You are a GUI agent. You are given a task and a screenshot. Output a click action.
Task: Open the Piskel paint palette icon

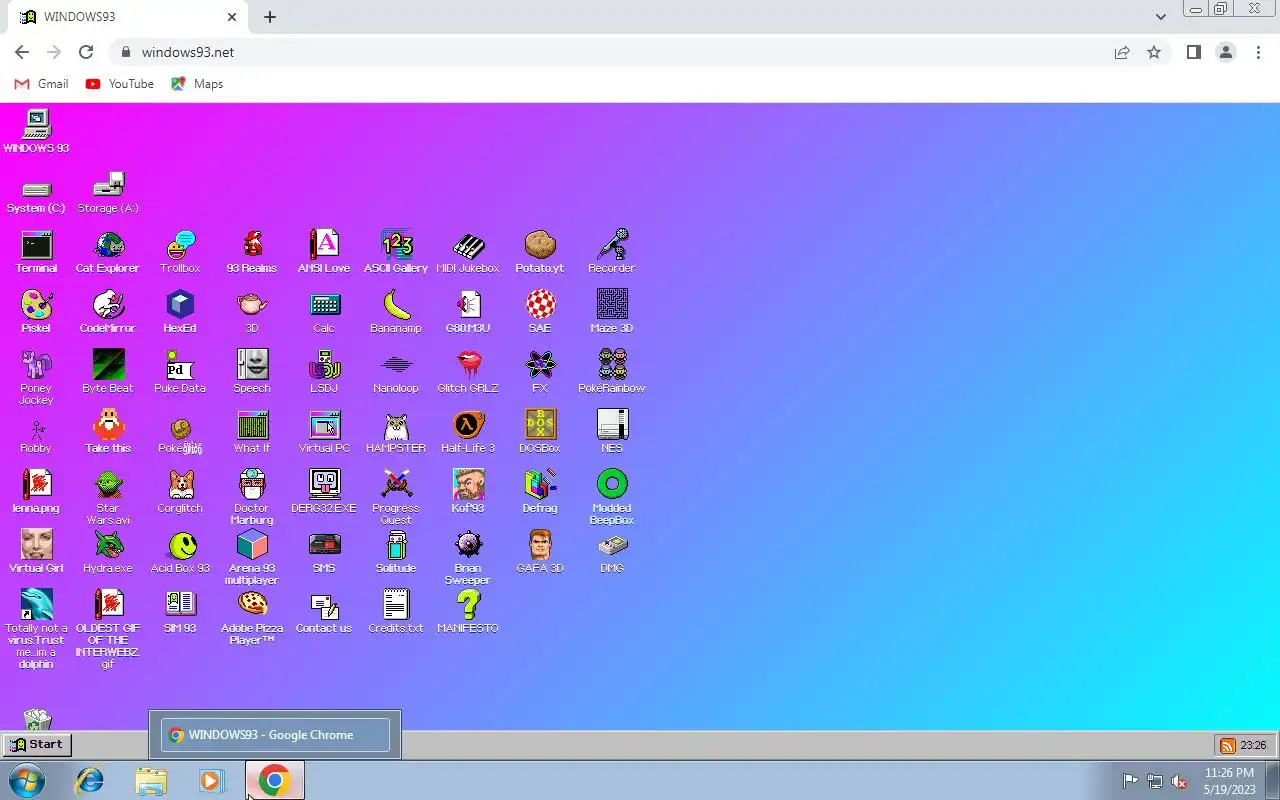tap(36, 305)
